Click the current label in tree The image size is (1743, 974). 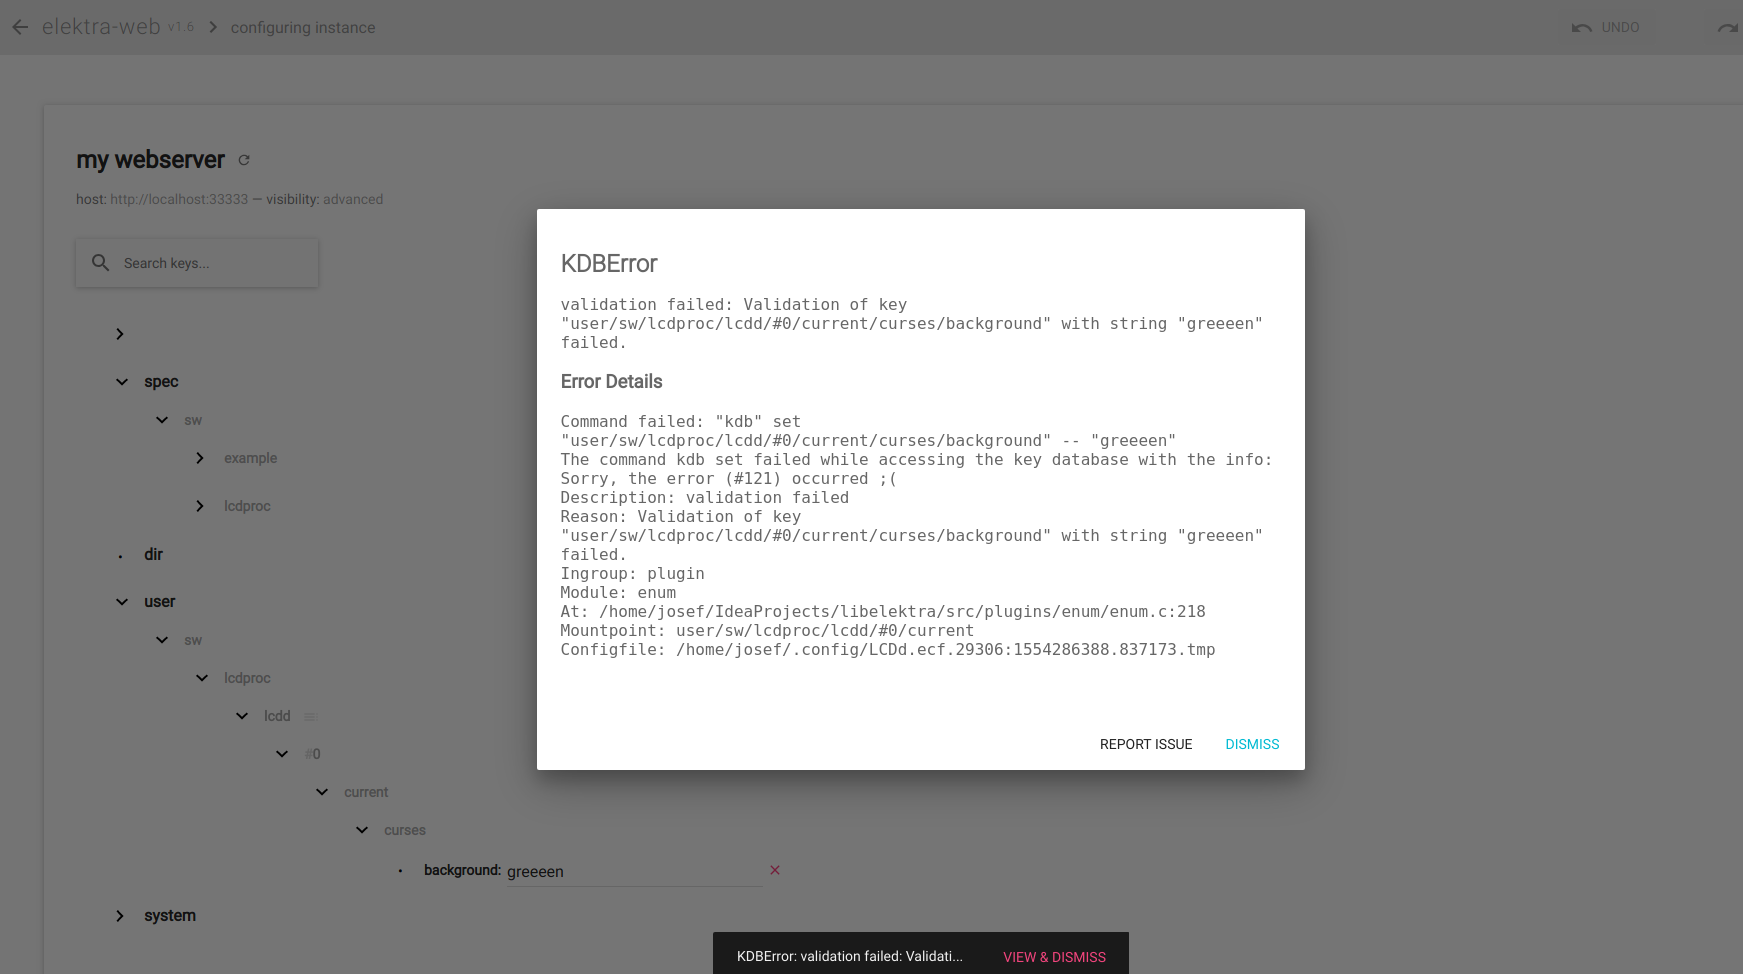pyautogui.click(x=366, y=792)
